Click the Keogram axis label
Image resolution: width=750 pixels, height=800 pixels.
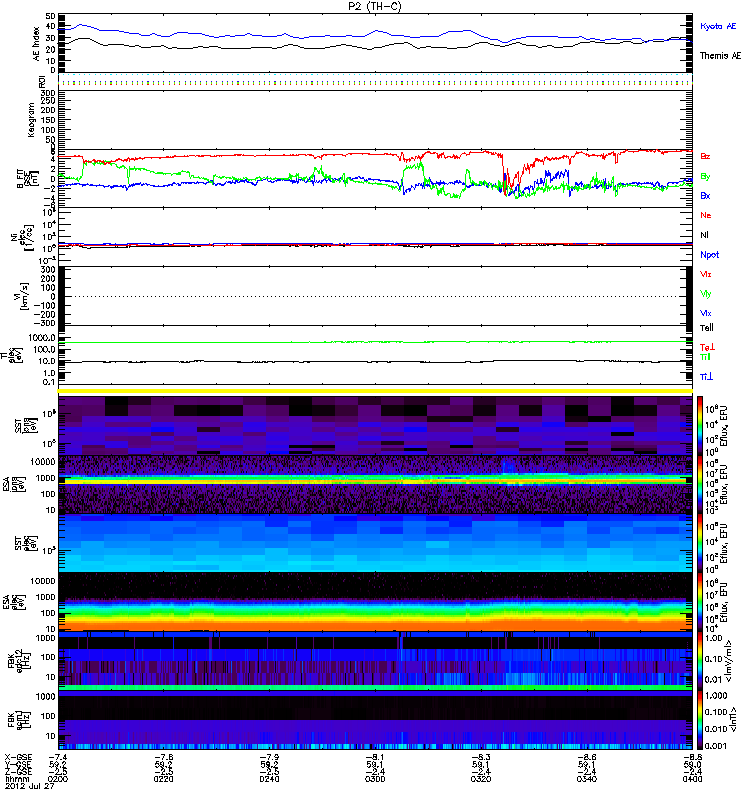(x=32, y=120)
